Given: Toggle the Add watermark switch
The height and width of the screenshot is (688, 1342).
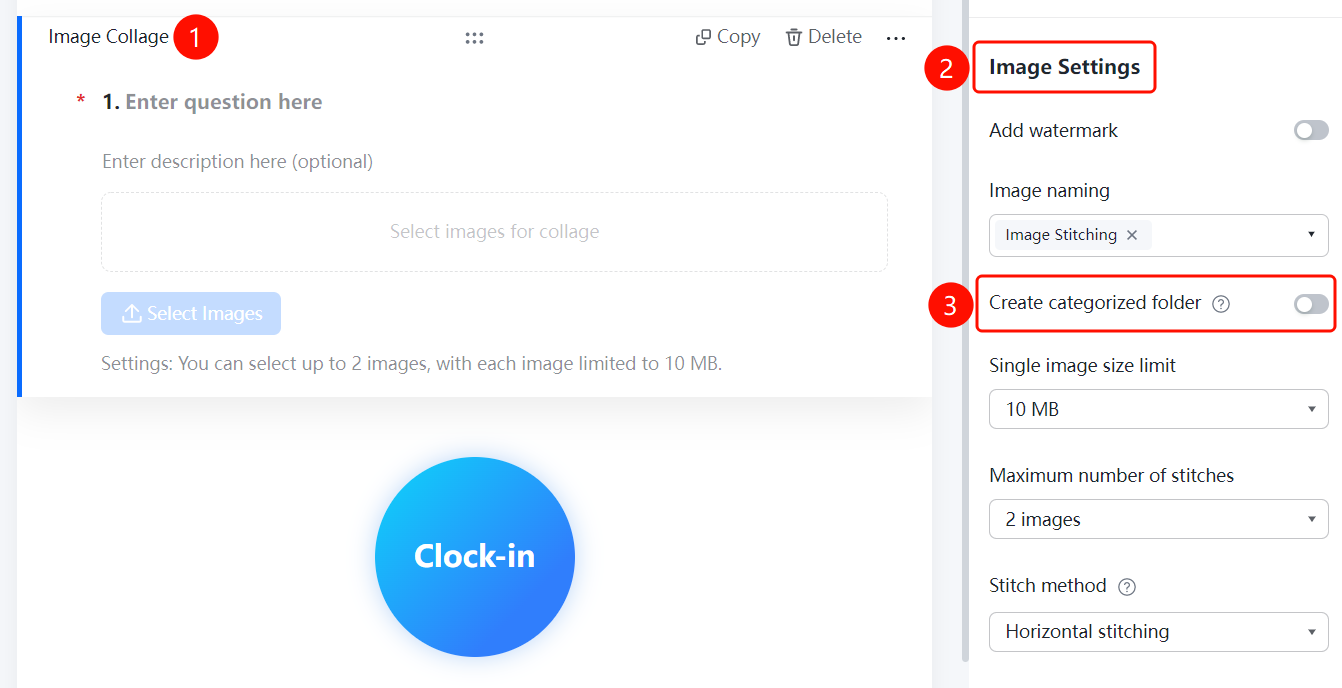Looking at the screenshot, I should click(1311, 130).
